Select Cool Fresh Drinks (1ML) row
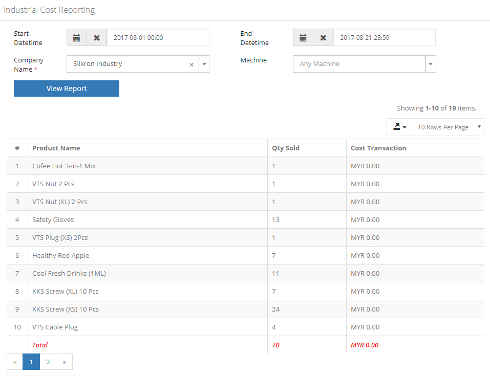This screenshot has width=490, height=376. [245, 274]
